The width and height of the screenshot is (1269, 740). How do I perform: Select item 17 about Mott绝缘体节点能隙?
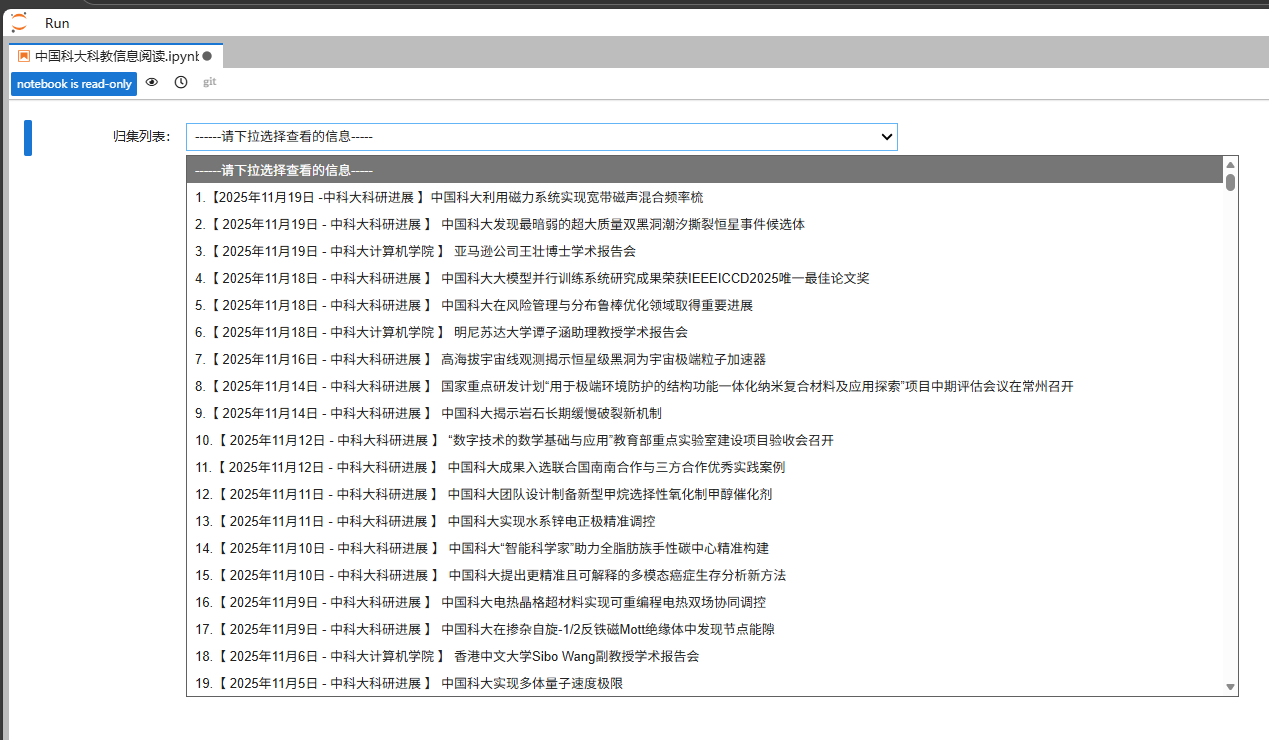pos(705,629)
